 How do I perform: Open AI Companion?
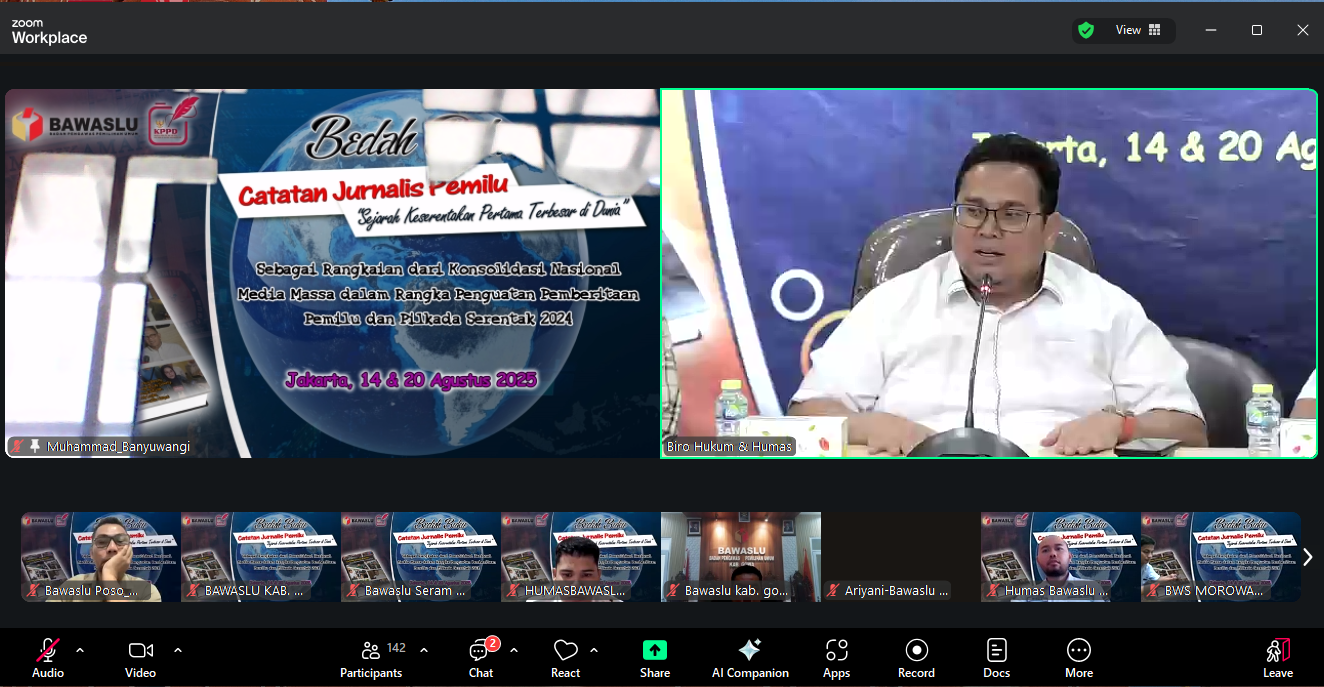pos(750,657)
